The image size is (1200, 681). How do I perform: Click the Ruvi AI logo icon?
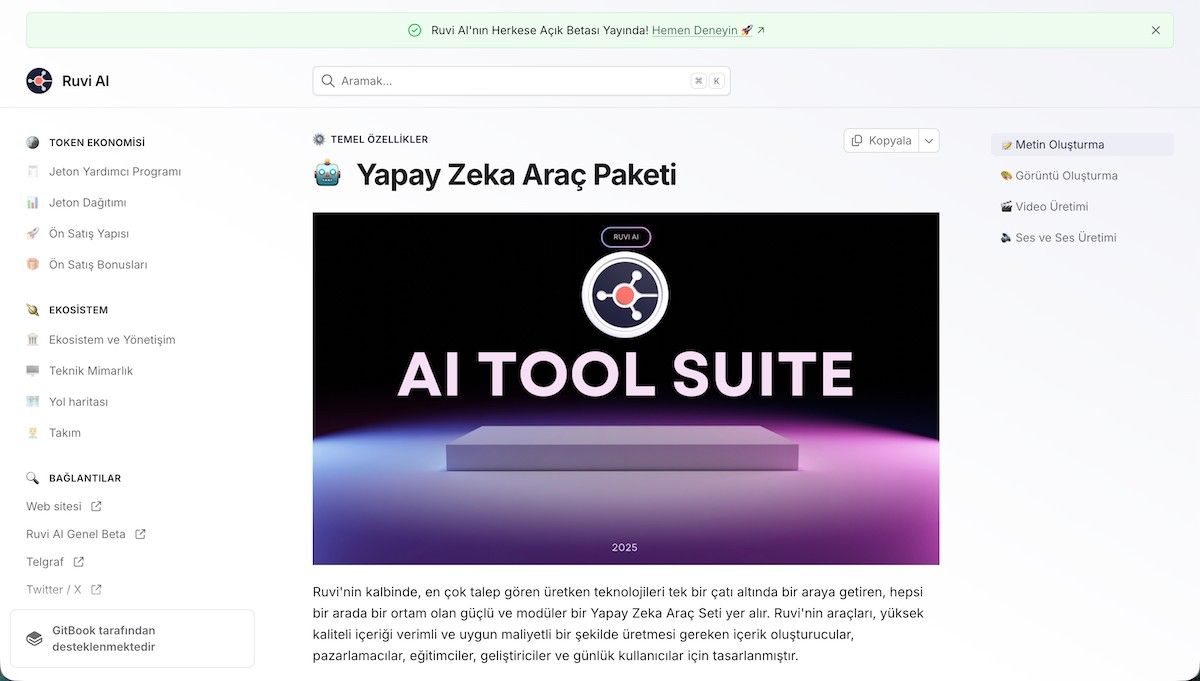[x=39, y=81]
